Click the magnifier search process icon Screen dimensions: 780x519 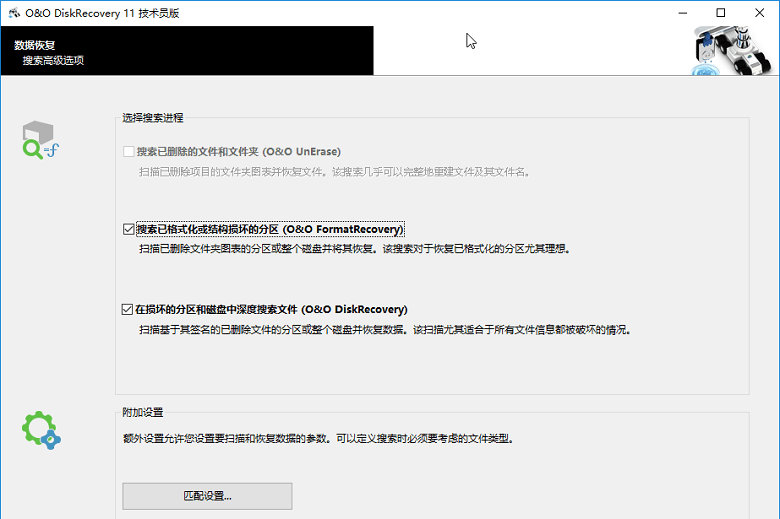click(40, 140)
